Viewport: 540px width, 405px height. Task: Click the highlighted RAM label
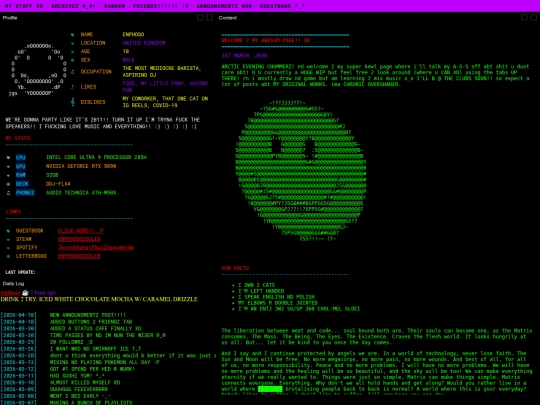pyautogui.click(x=20, y=175)
